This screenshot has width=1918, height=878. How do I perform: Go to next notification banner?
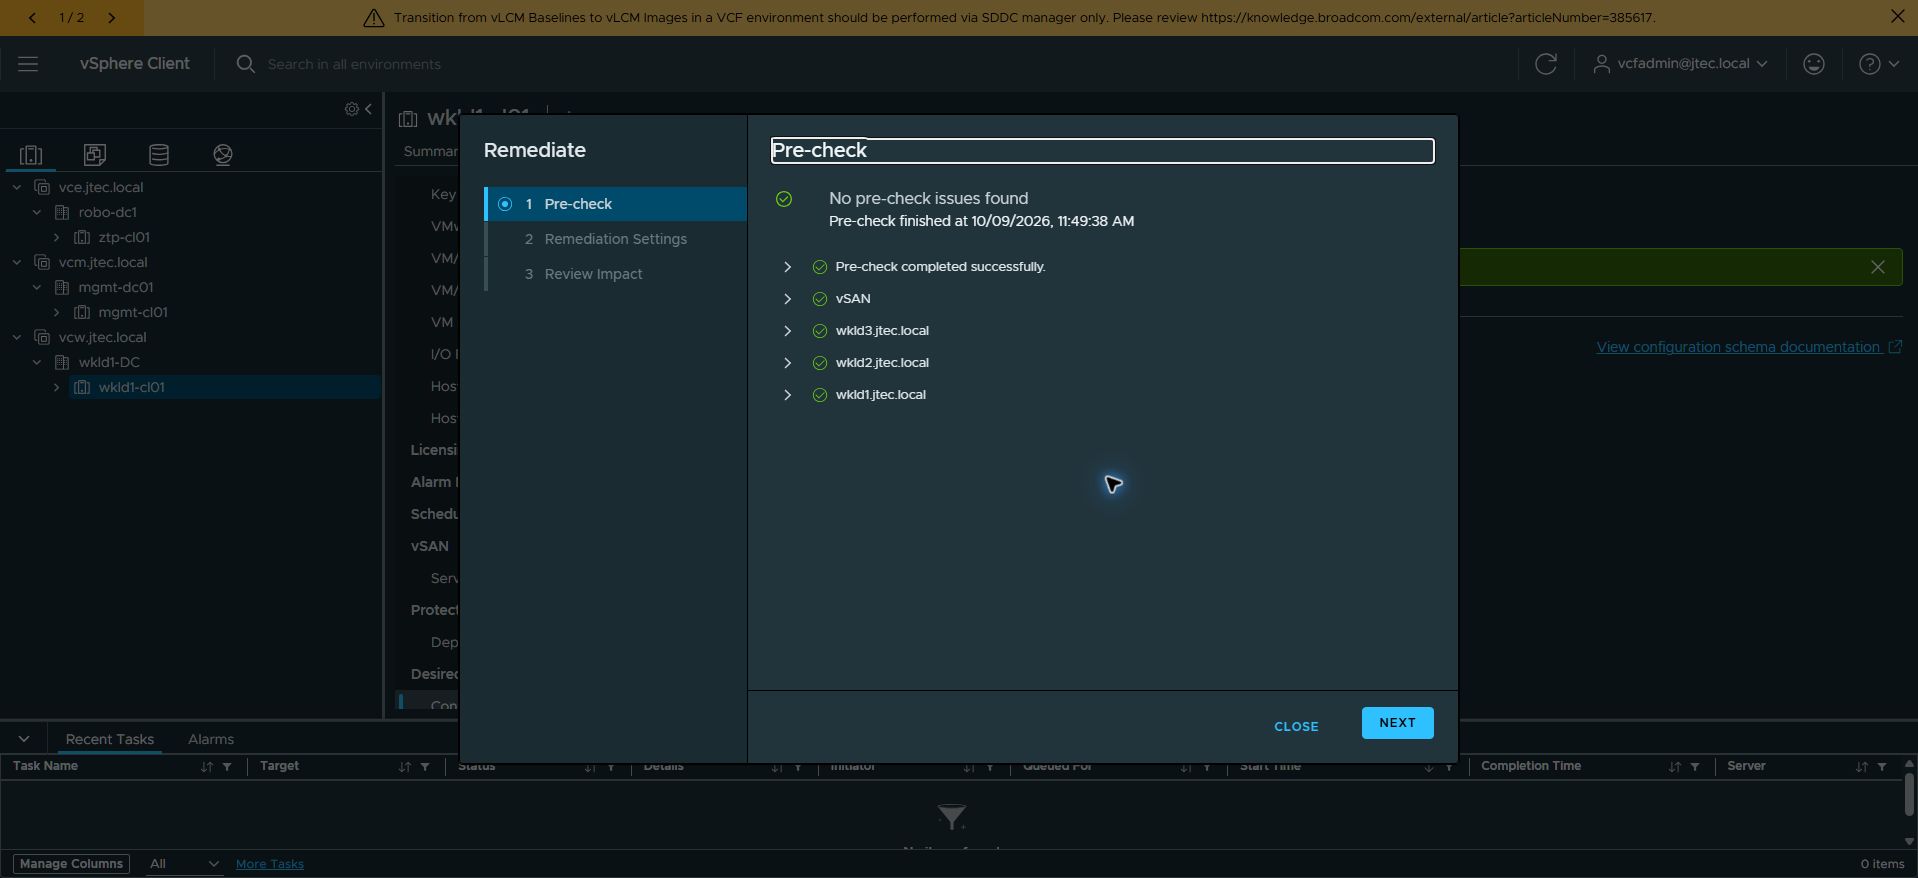coord(111,18)
